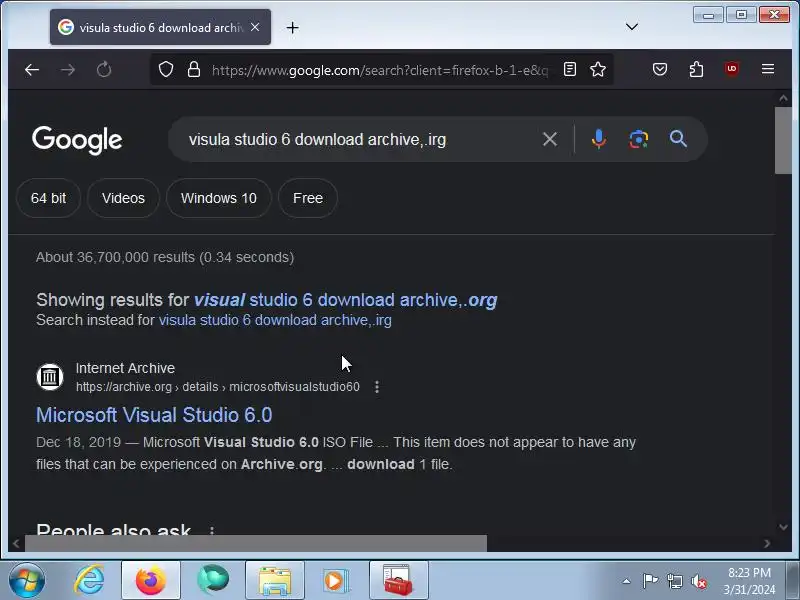Open Microsoft Visual Studio 6.0 result

click(154, 415)
